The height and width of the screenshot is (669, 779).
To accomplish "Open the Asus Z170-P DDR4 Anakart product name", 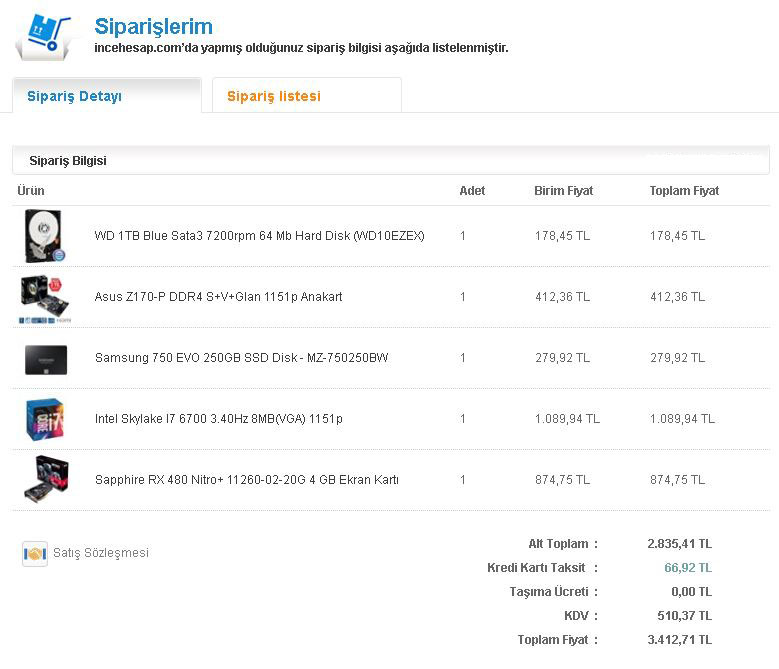I will point(218,297).
